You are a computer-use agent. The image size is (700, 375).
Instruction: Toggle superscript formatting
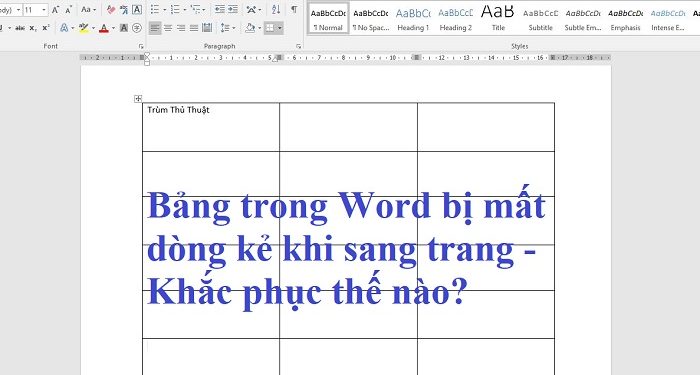[46, 28]
